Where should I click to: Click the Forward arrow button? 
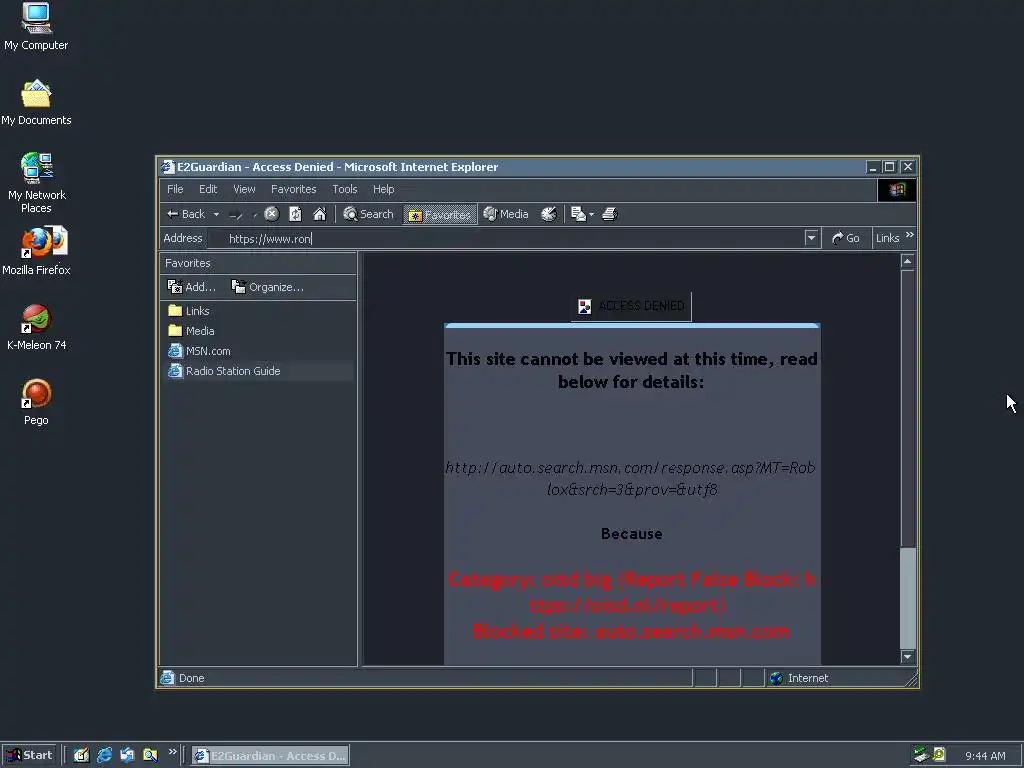tap(236, 214)
